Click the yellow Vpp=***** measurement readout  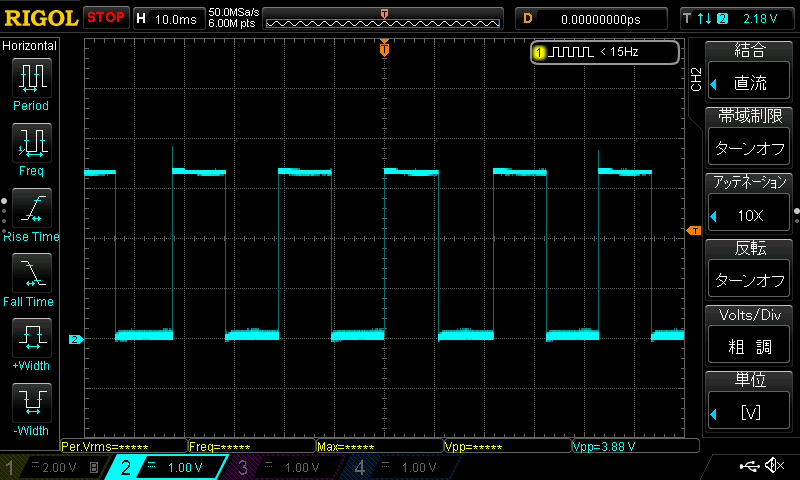(x=508, y=446)
